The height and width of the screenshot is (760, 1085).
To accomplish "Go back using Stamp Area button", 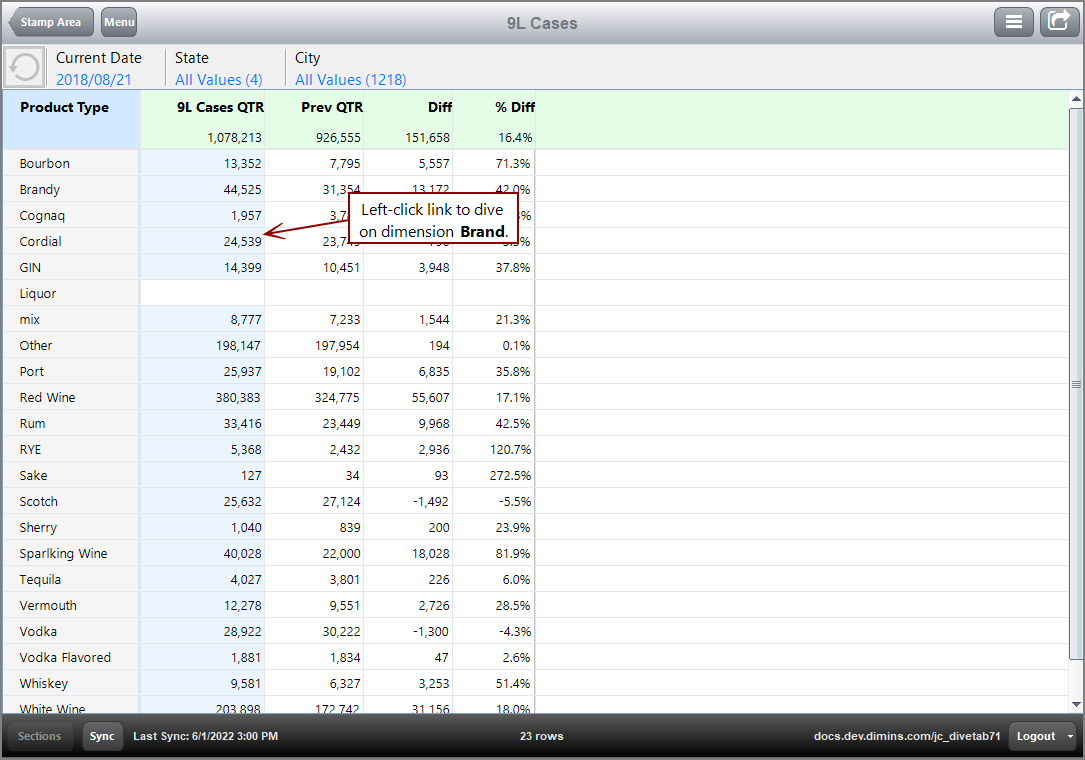I will (x=52, y=22).
